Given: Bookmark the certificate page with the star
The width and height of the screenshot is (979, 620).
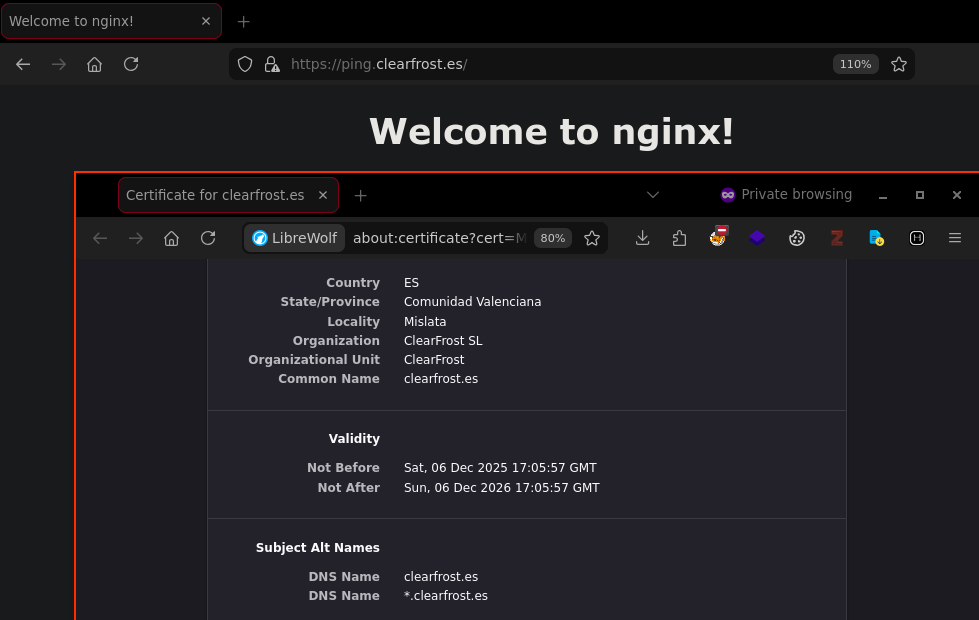Looking at the screenshot, I should (x=592, y=238).
